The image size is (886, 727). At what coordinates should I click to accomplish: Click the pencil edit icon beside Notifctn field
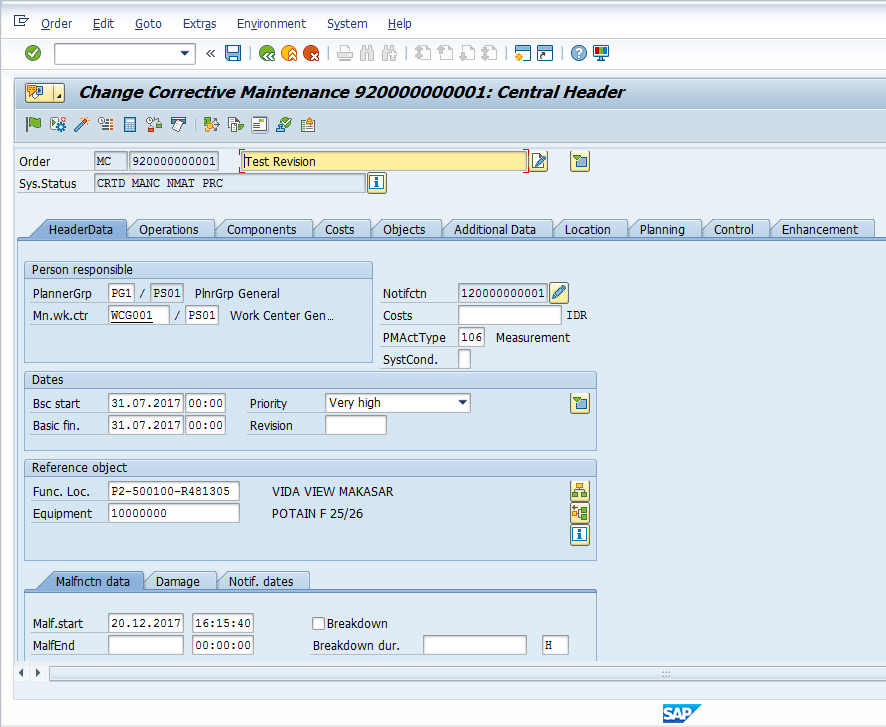[x=558, y=293]
